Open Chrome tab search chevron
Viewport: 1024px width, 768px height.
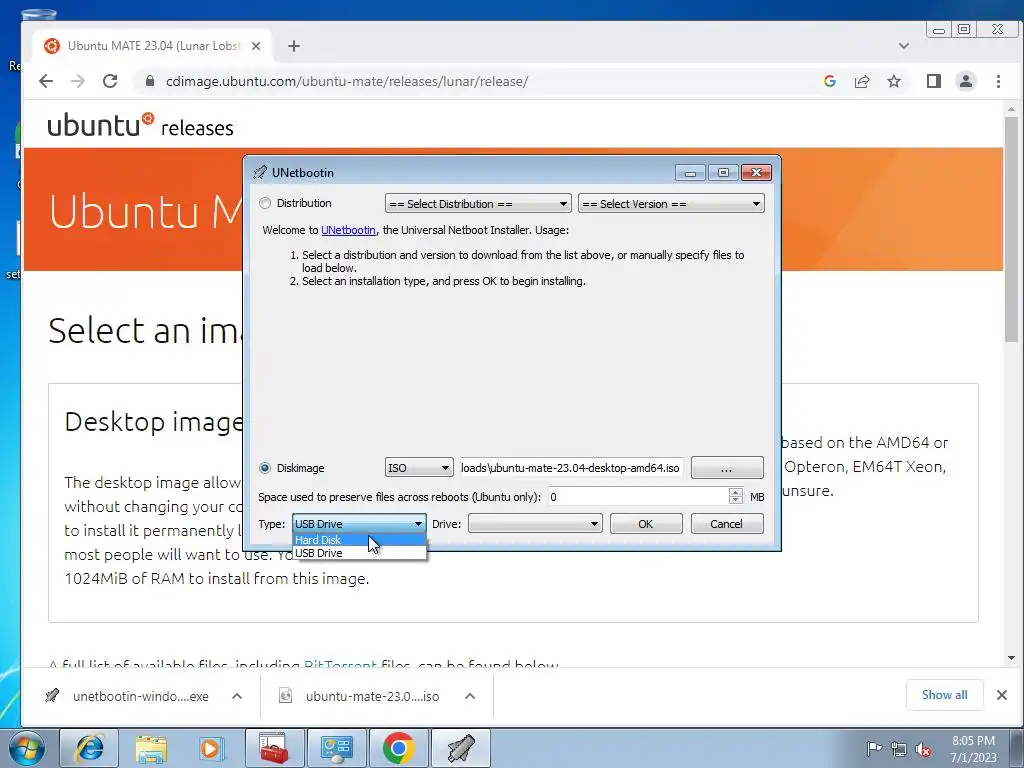pyautogui.click(x=904, y=46)
